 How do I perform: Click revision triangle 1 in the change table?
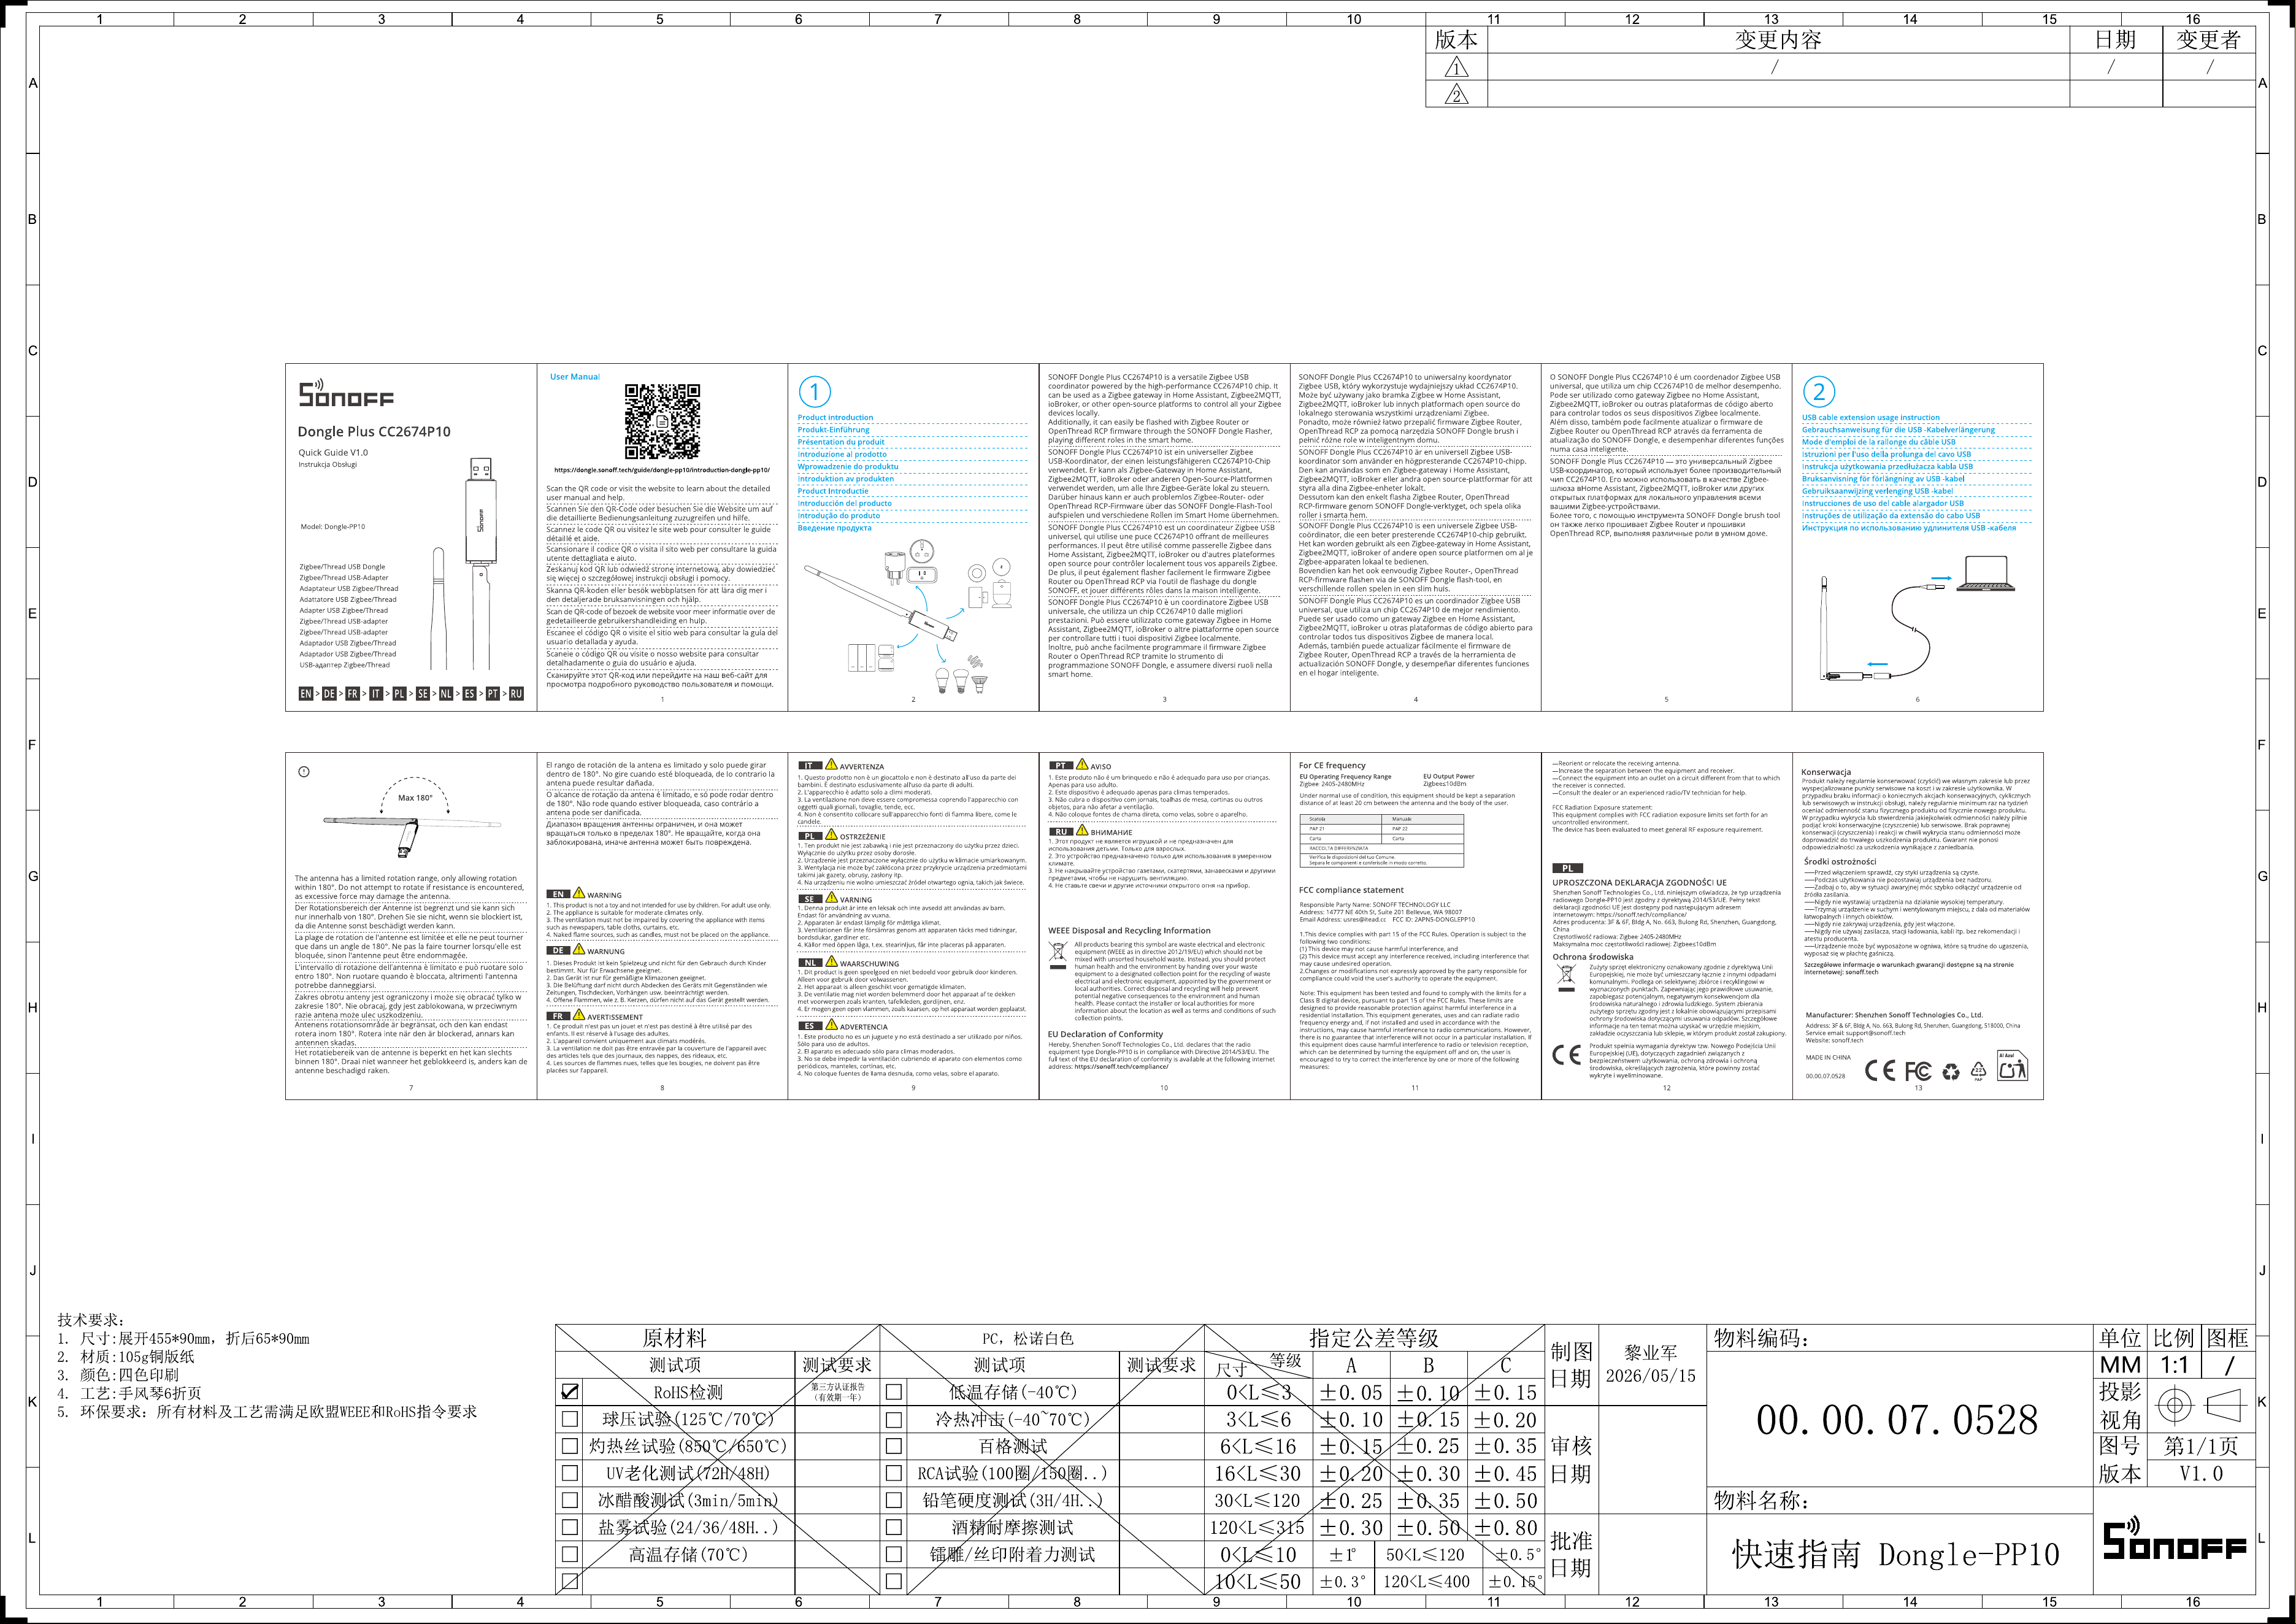(x=1457, y=67)
